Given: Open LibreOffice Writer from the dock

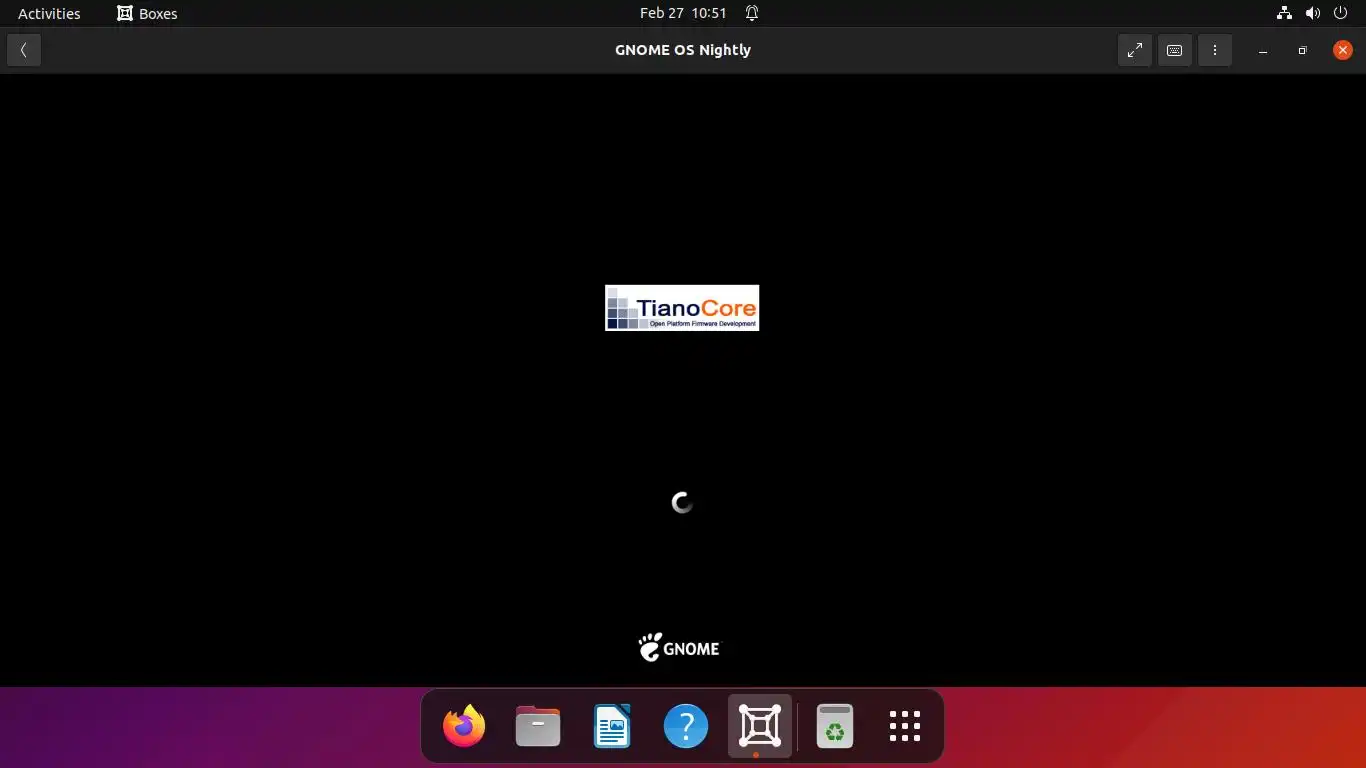Looking at the screenshot, I should [612, 726].
